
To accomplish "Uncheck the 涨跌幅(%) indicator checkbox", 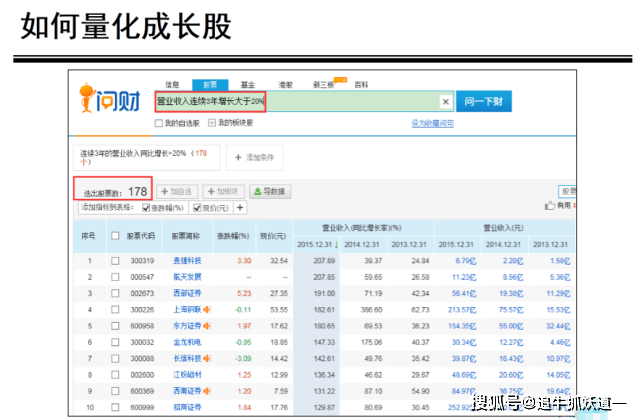I will pyautogui.click(x=146, y=208).
